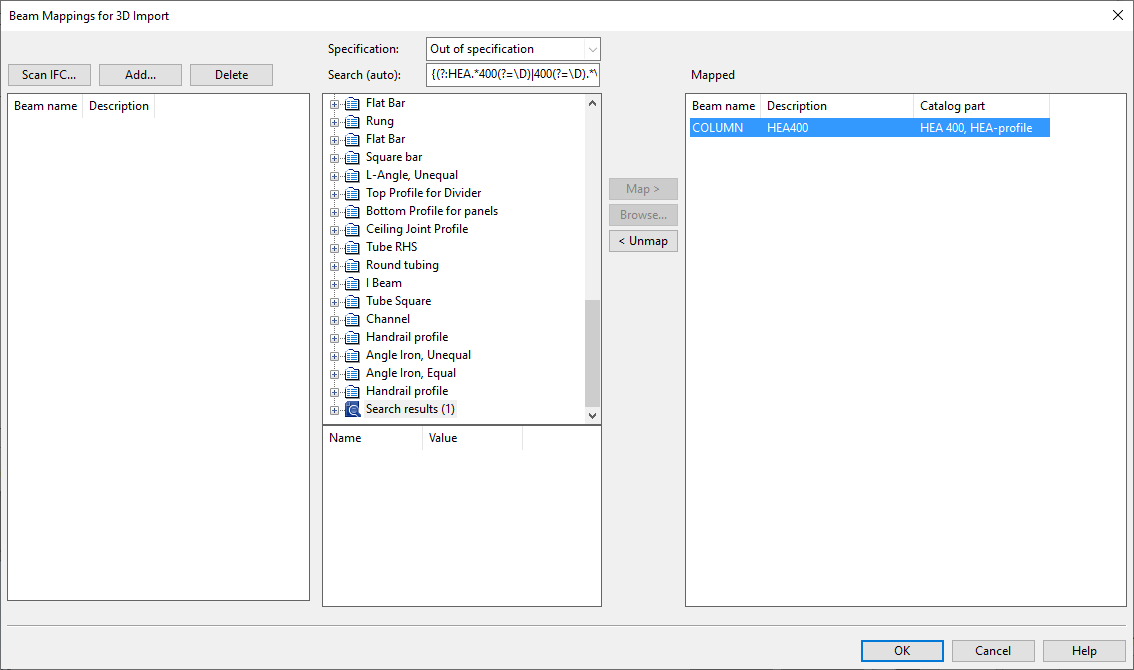Click the Rung catalog icon
Viewport: 1134px width, 670px height.
(352, 121)
